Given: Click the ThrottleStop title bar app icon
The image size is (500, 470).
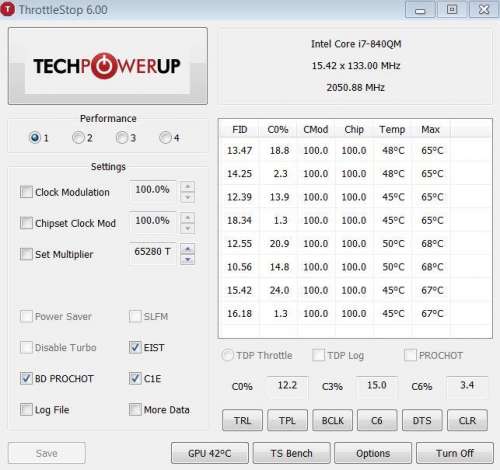Looking at the screenshot, I should tap(7, 9).
